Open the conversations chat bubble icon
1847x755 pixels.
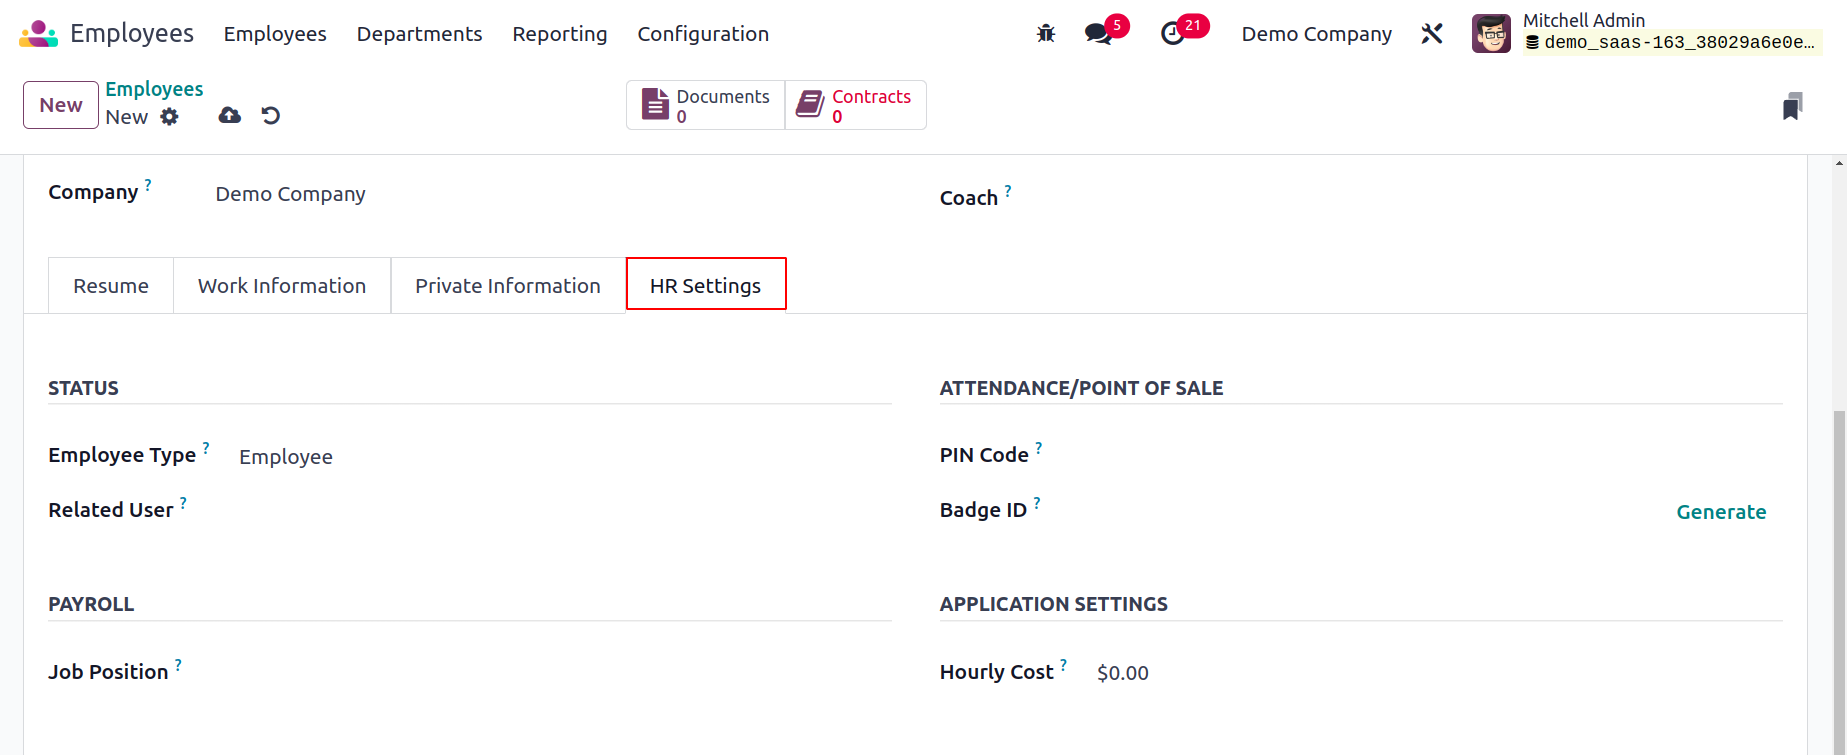[1099, 34]
